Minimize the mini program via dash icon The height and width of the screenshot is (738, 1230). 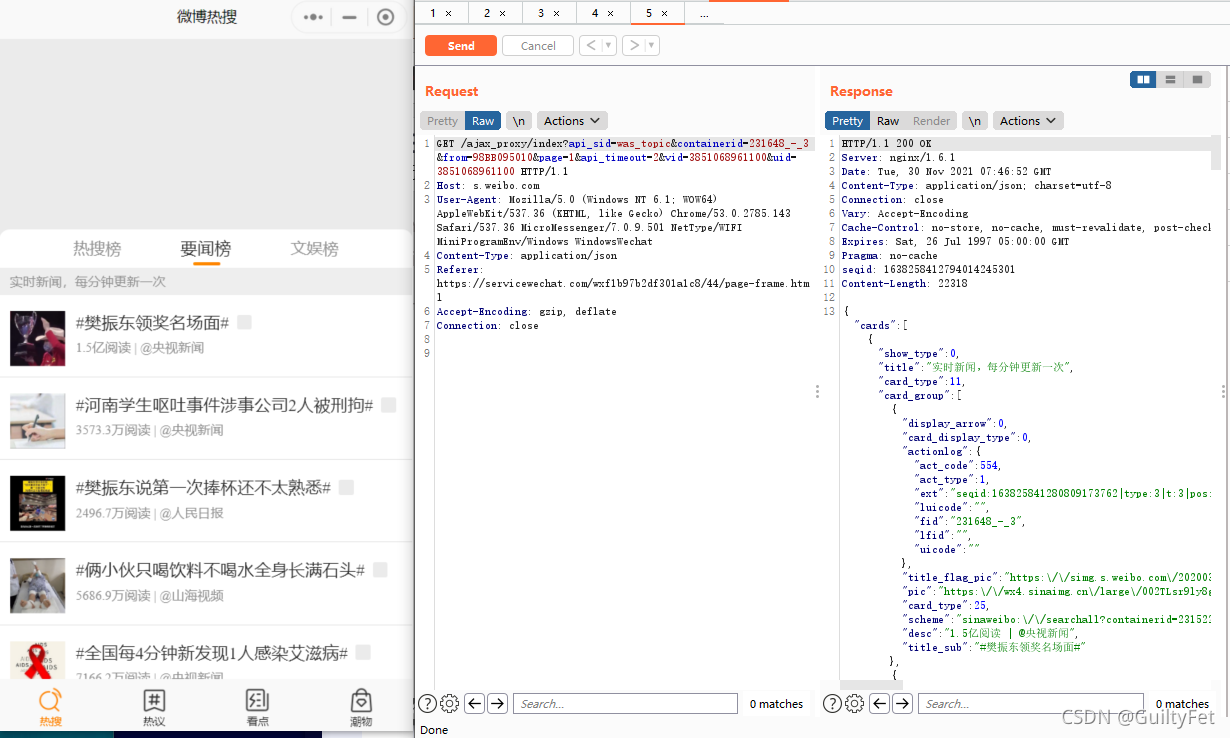pos(349,17)
